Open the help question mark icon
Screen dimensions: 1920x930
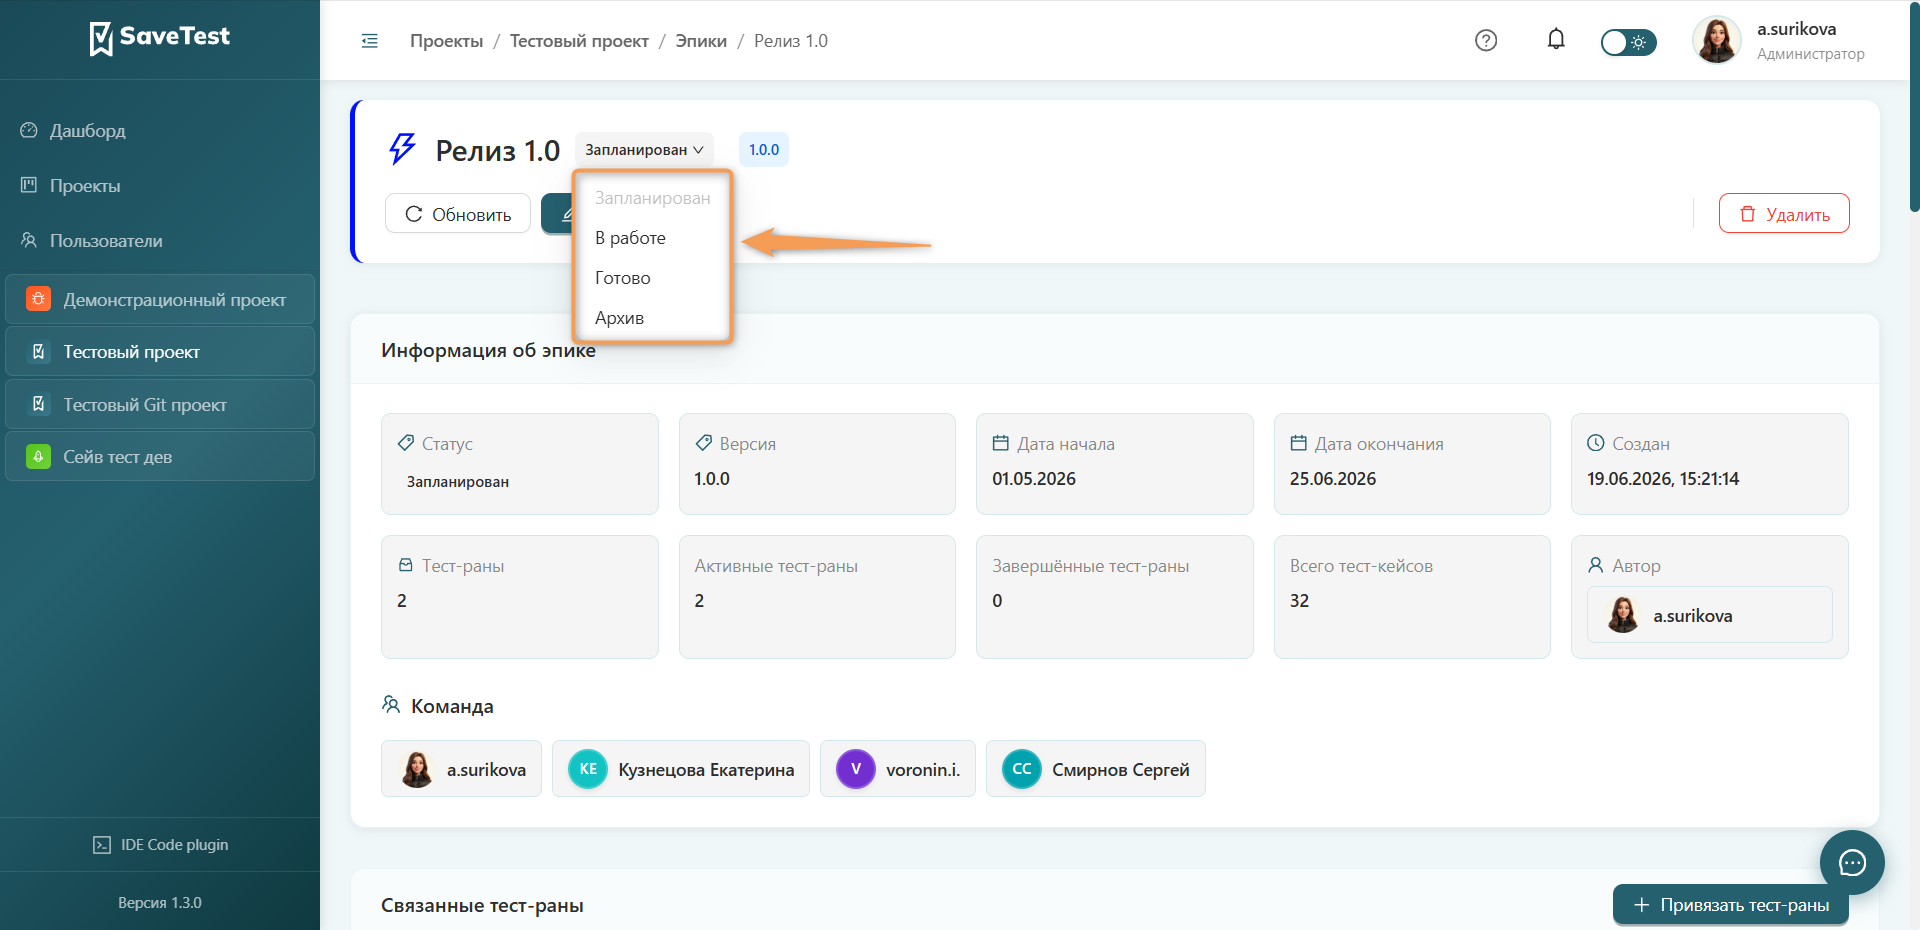tap(1486, 41)
